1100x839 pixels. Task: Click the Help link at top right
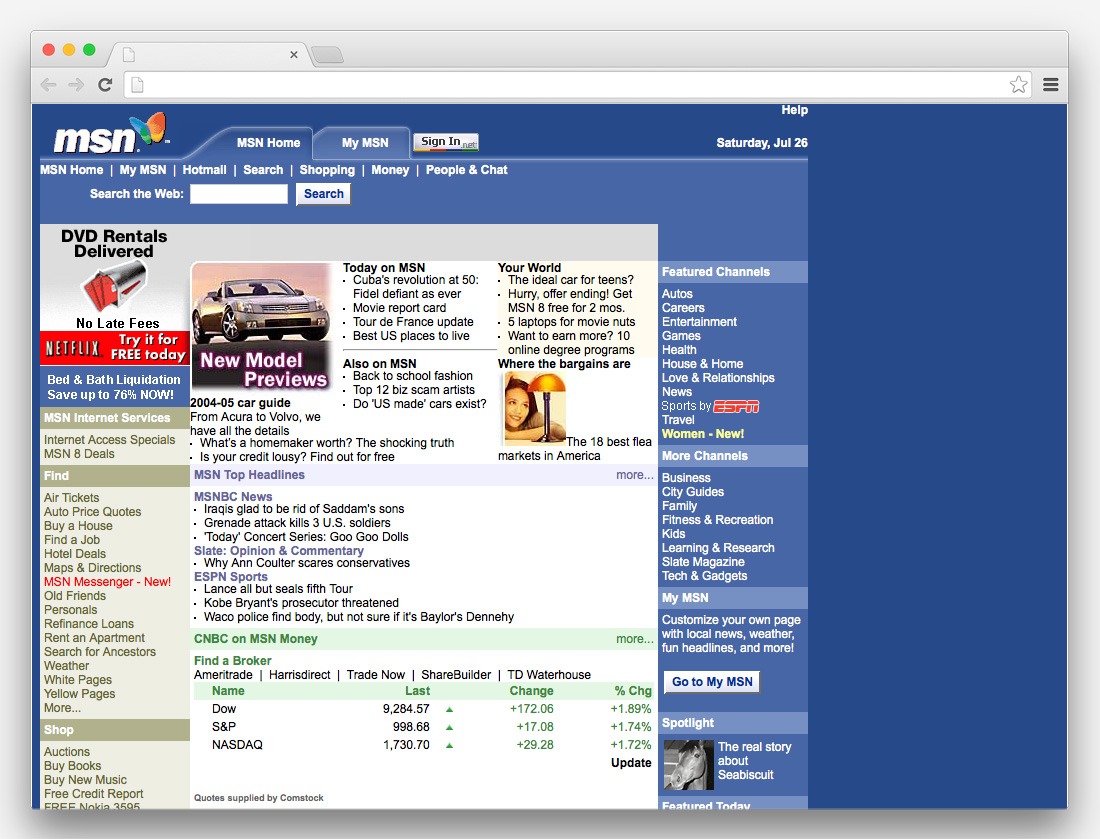click(x=794, y=110)
